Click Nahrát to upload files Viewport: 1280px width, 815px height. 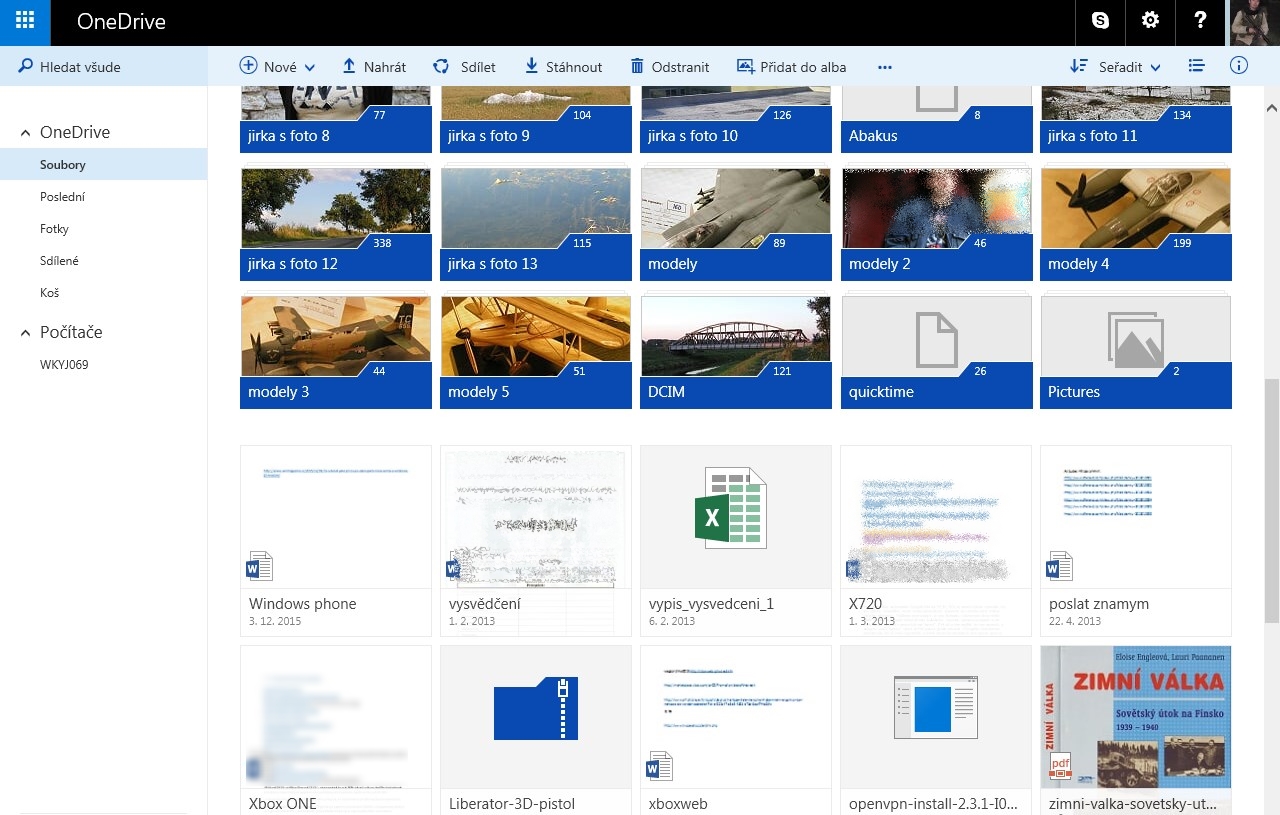pyautogui.click(x=374, y=67)
